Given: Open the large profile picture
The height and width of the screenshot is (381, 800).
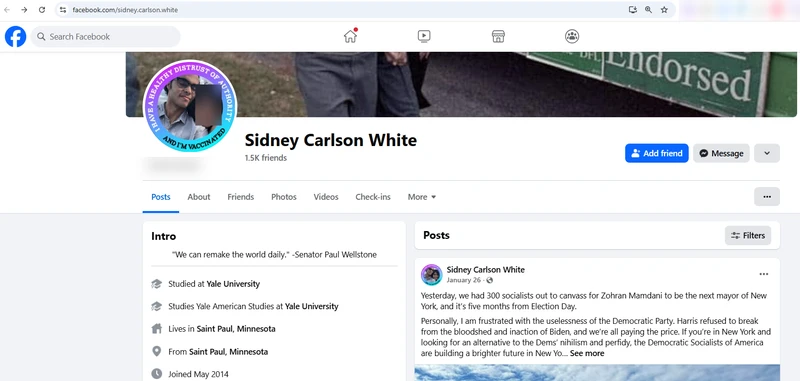Looking at the screenshot, I should point(190,106).
